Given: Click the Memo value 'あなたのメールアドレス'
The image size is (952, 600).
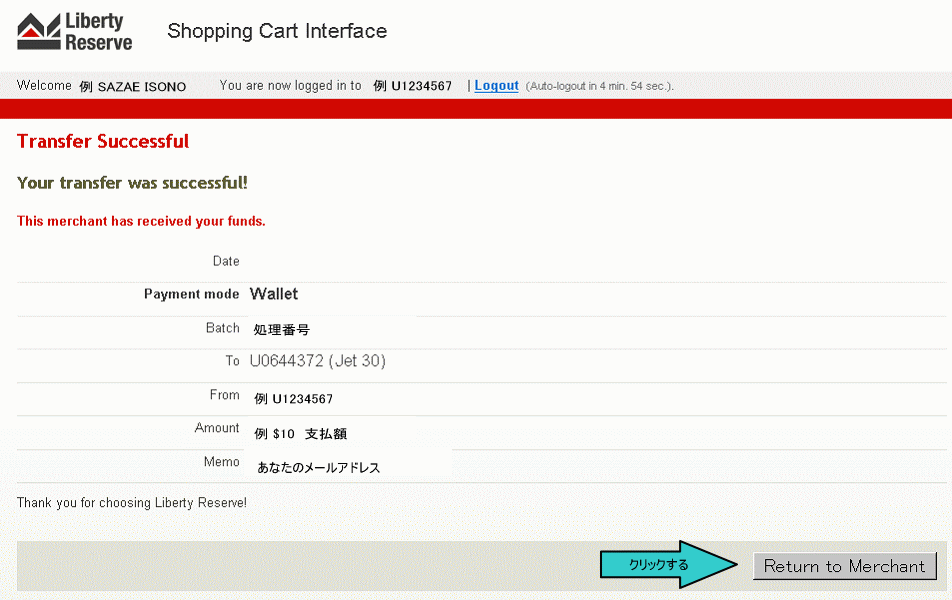Looking at the screenshot, I should pyautogui.click(x=319, y=468).
